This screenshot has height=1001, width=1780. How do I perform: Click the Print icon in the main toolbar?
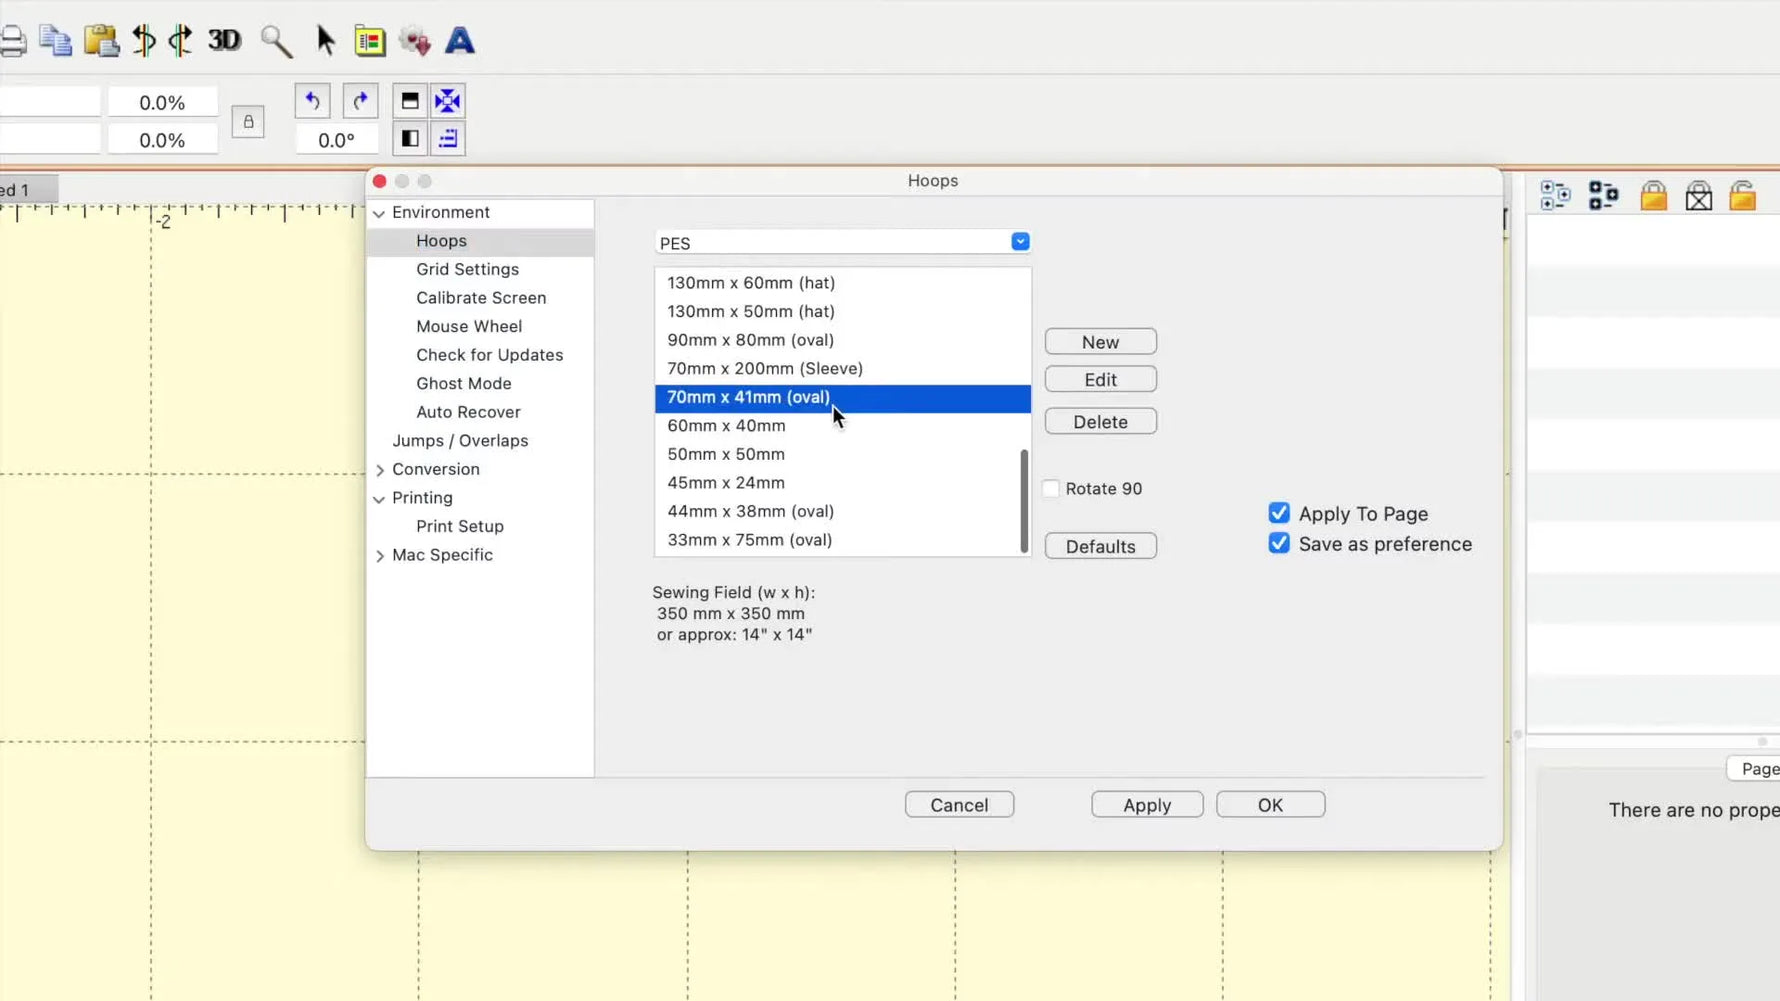point(12,41)
